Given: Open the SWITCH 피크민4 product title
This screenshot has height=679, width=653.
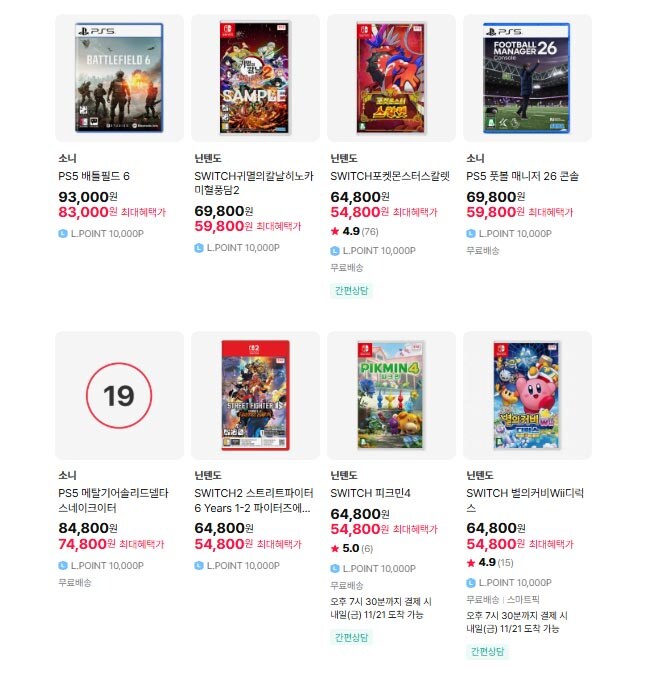Looking at the screenshot, I should click(x=370, y=493).
